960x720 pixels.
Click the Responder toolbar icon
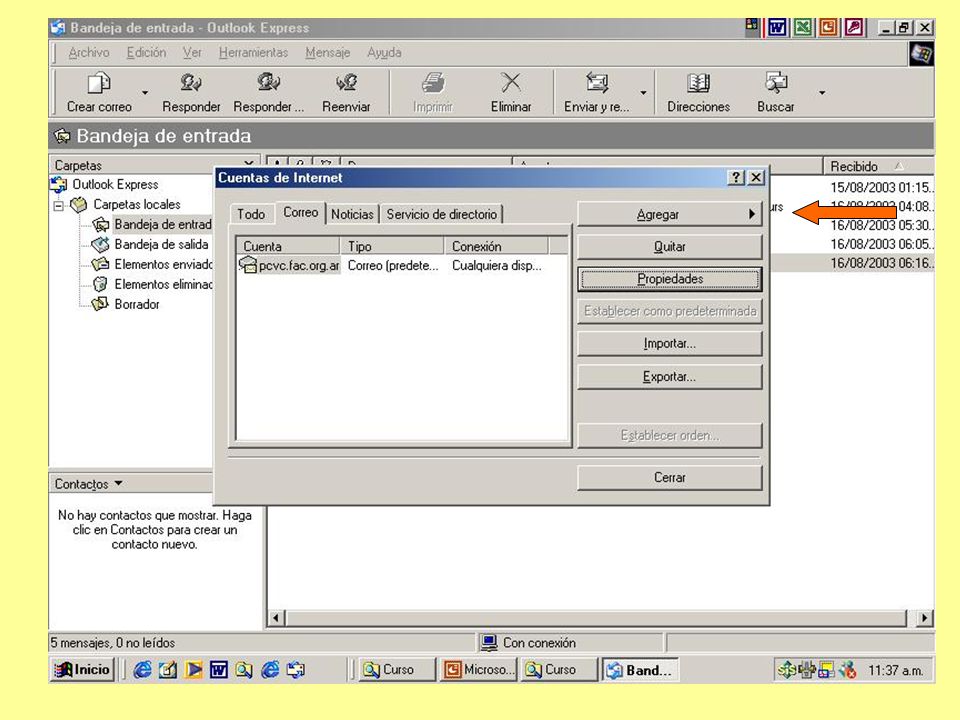190,83
